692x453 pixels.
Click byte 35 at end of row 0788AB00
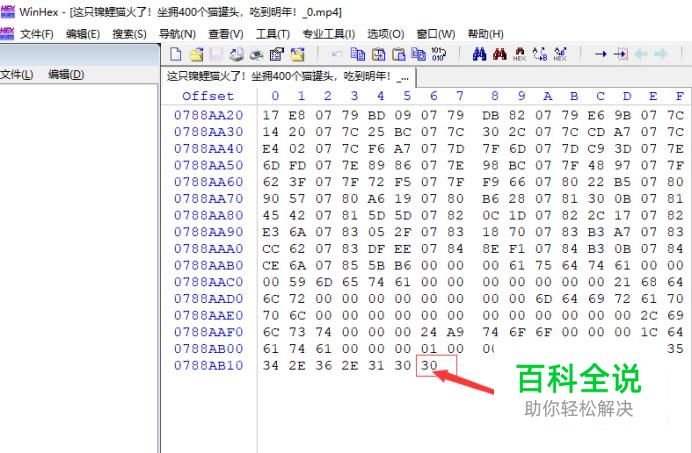pos(675,349)
